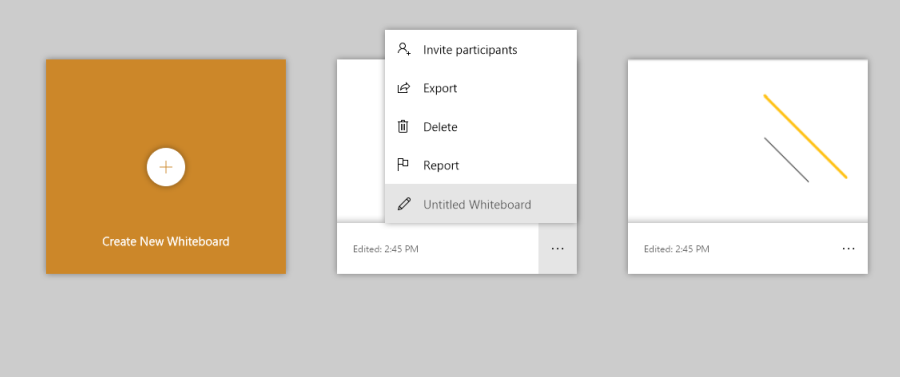Click Edited: 2:45 PM on lines whiteboard

[677, 249]
